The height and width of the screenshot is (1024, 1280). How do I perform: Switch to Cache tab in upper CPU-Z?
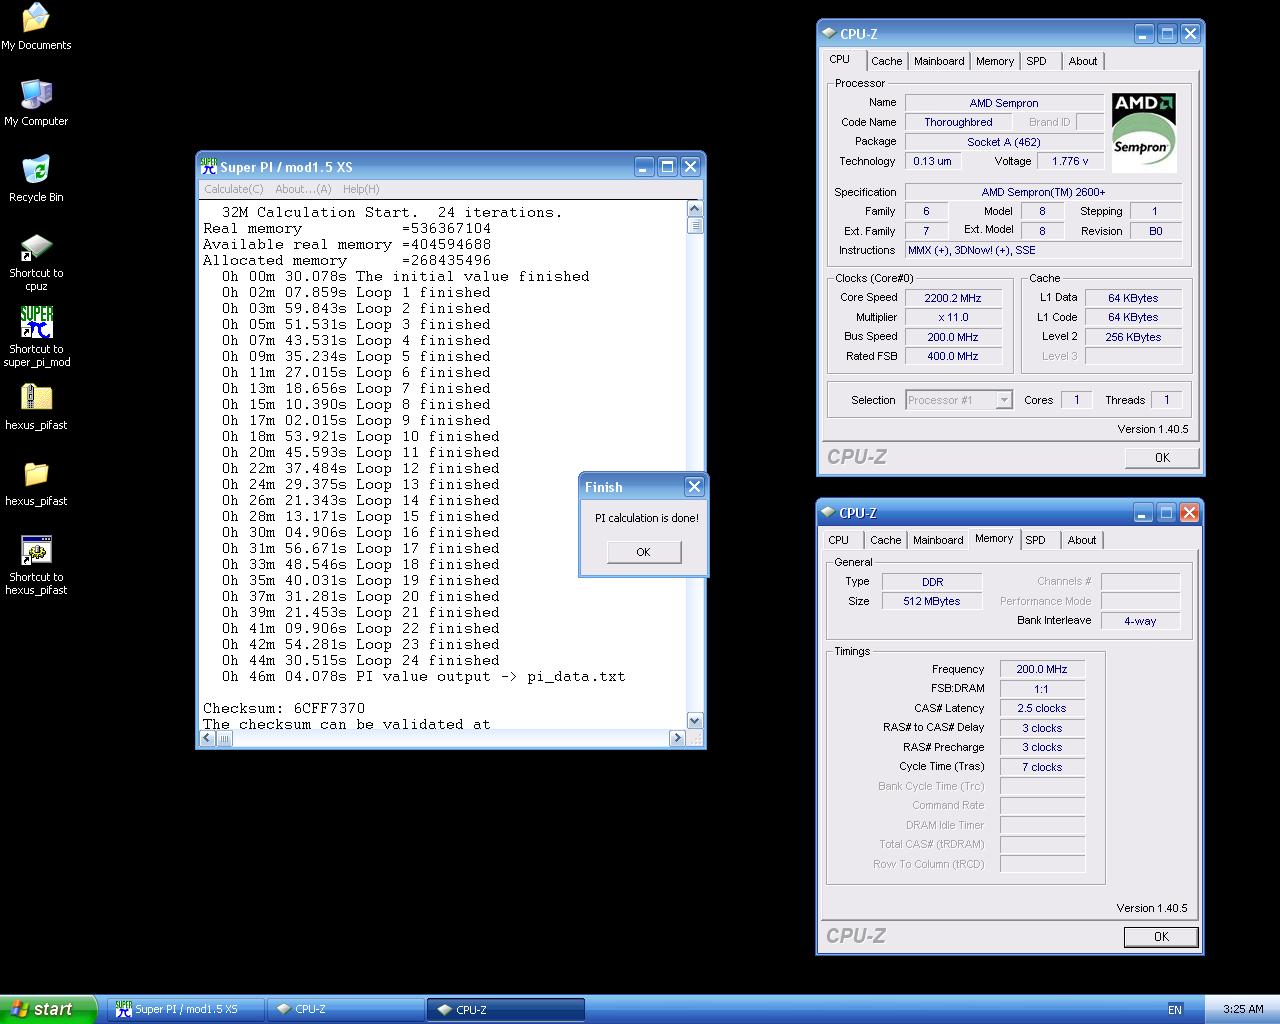point(886,61)
